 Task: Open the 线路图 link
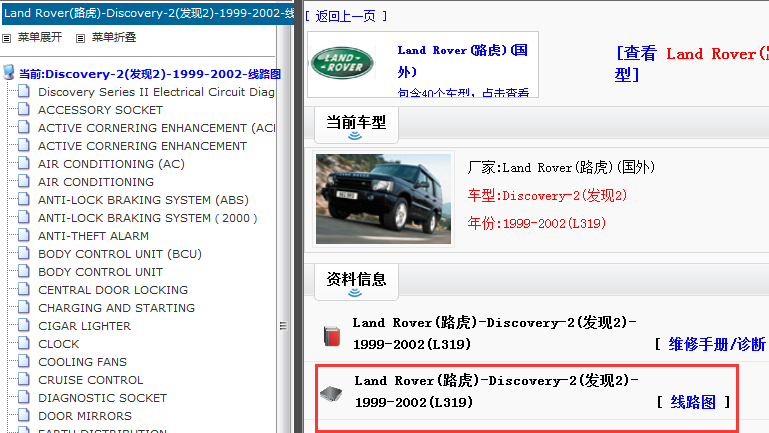[x=693, y=402]
